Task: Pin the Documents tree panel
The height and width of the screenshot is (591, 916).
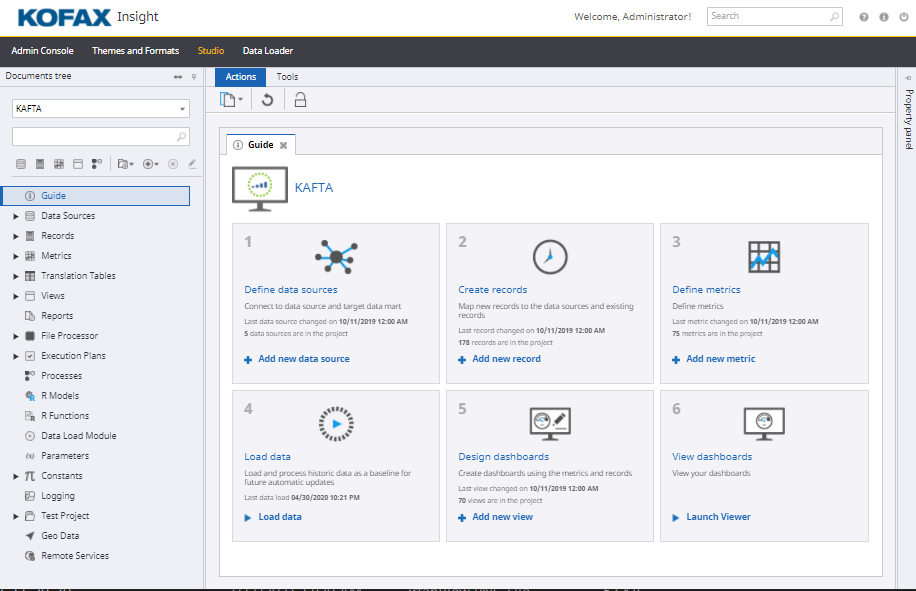Action: coord(194,77)
